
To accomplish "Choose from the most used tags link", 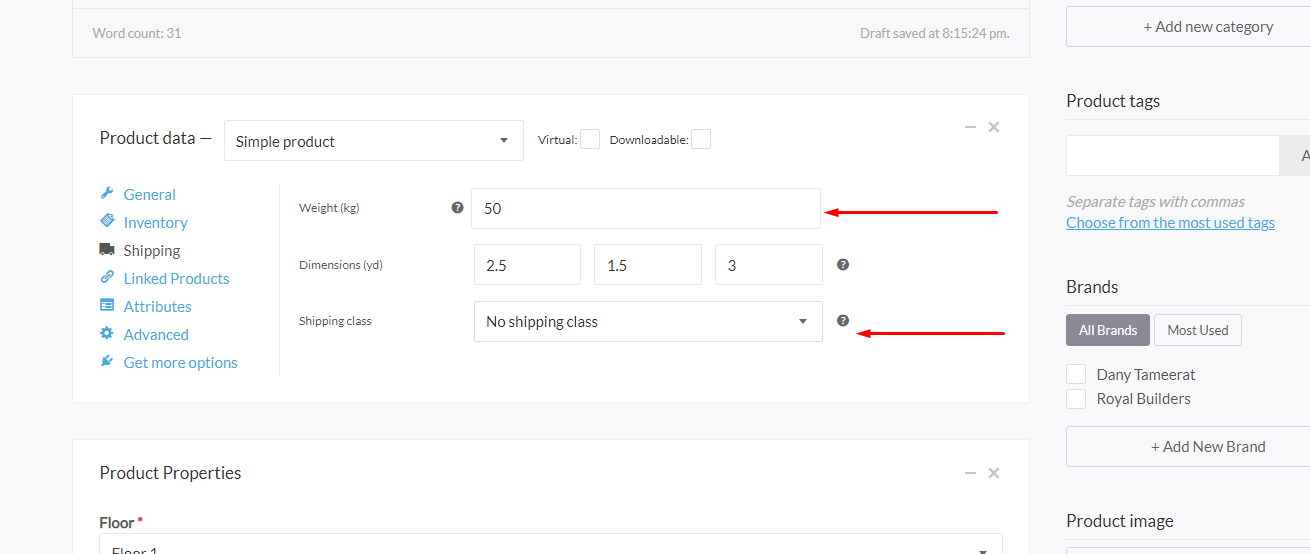I will click(1170, 223).
